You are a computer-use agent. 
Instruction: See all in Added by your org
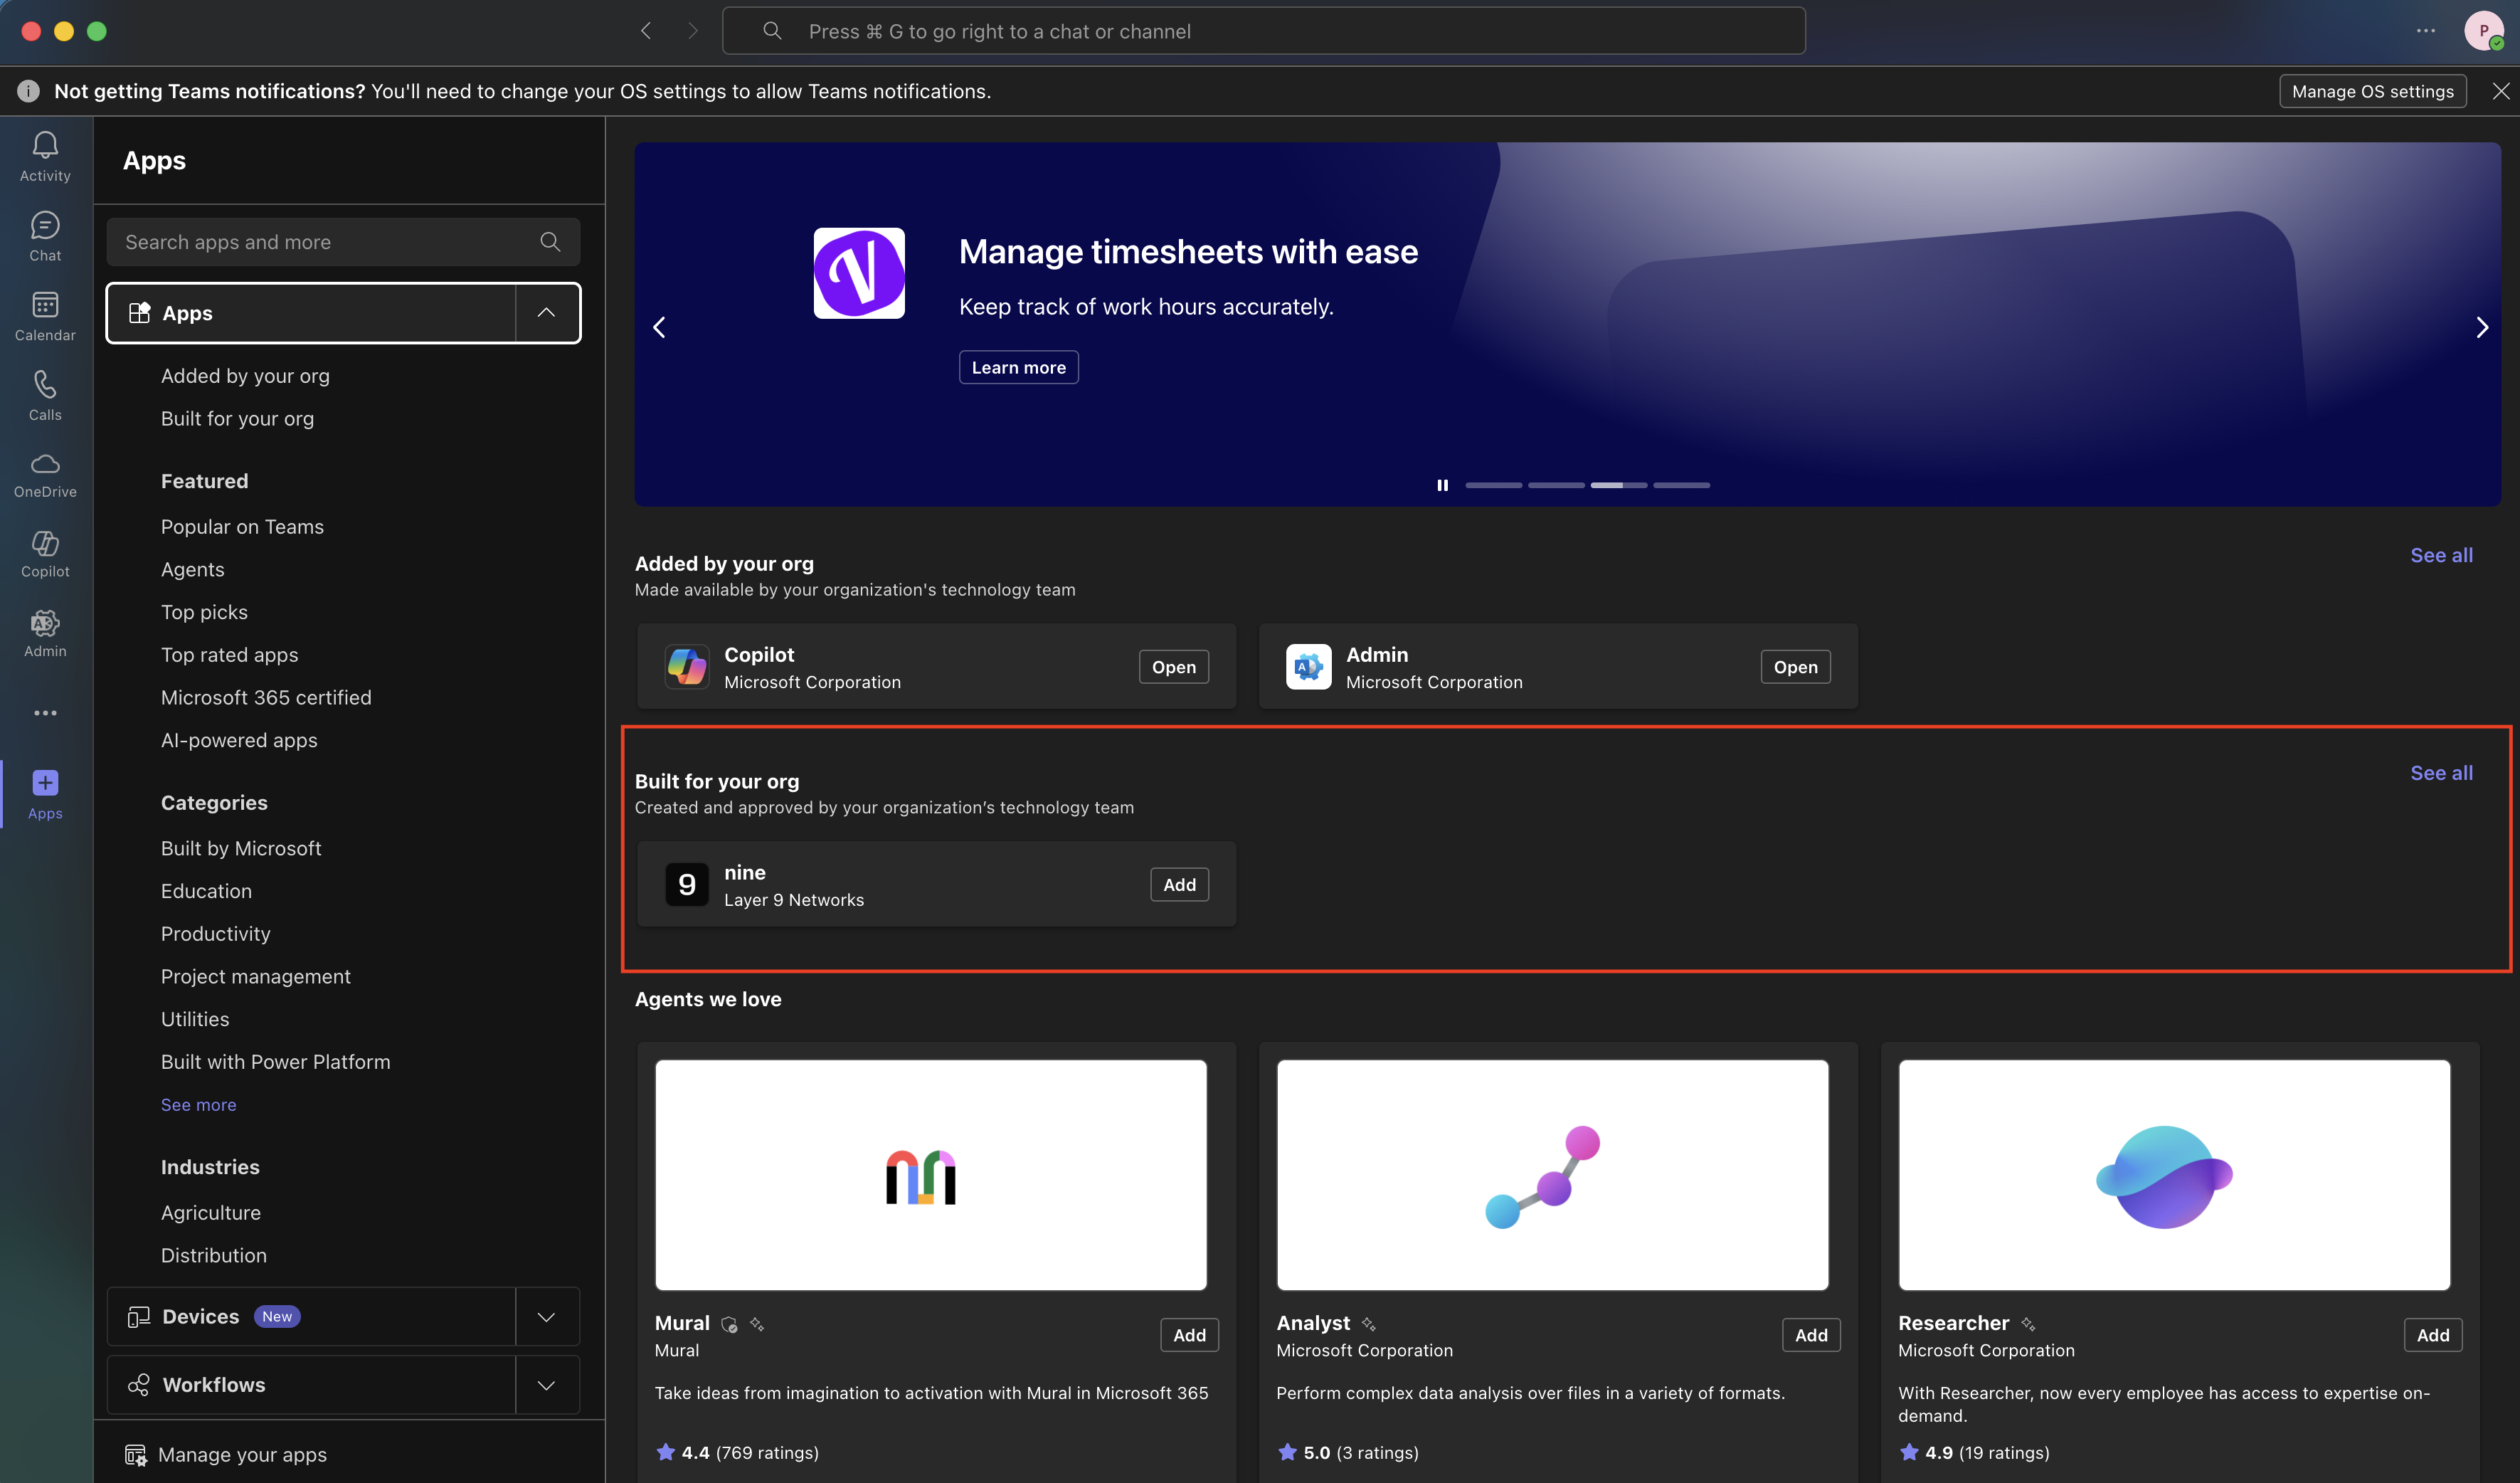(x=2441, y=555)
